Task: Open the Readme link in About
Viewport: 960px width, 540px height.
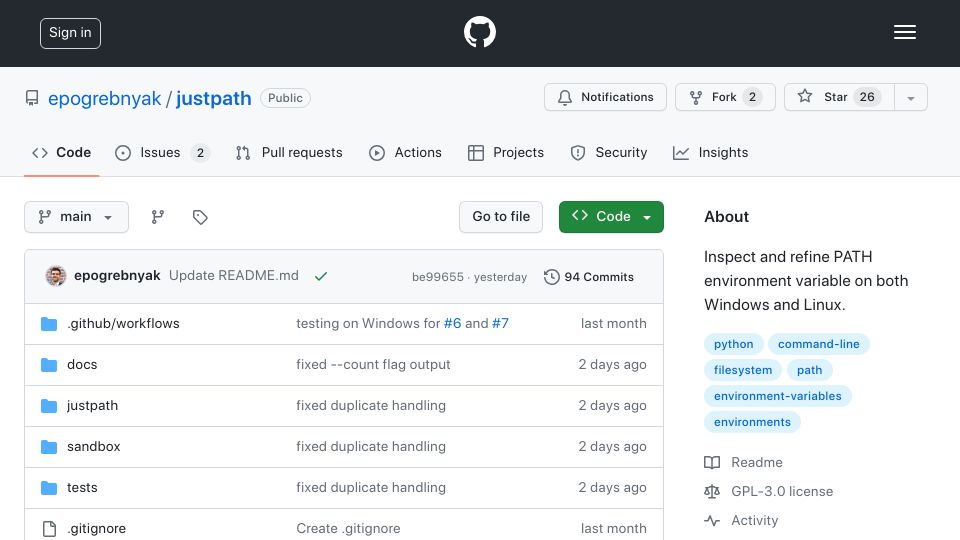Action: pyautogui.click(x=757, y=462)
